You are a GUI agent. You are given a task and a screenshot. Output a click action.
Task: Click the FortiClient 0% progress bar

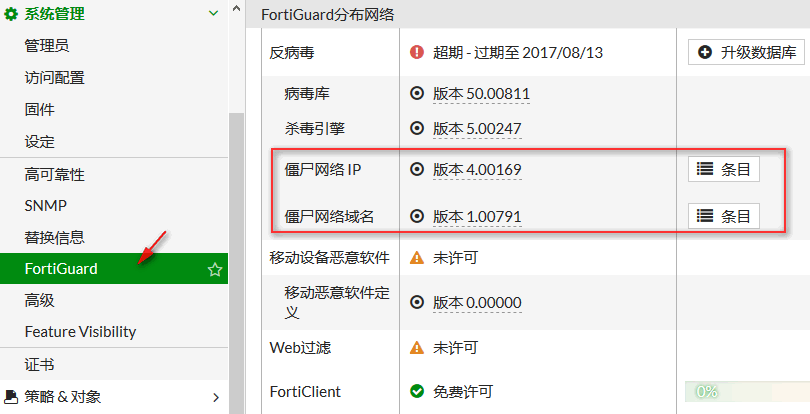point(747,391)
